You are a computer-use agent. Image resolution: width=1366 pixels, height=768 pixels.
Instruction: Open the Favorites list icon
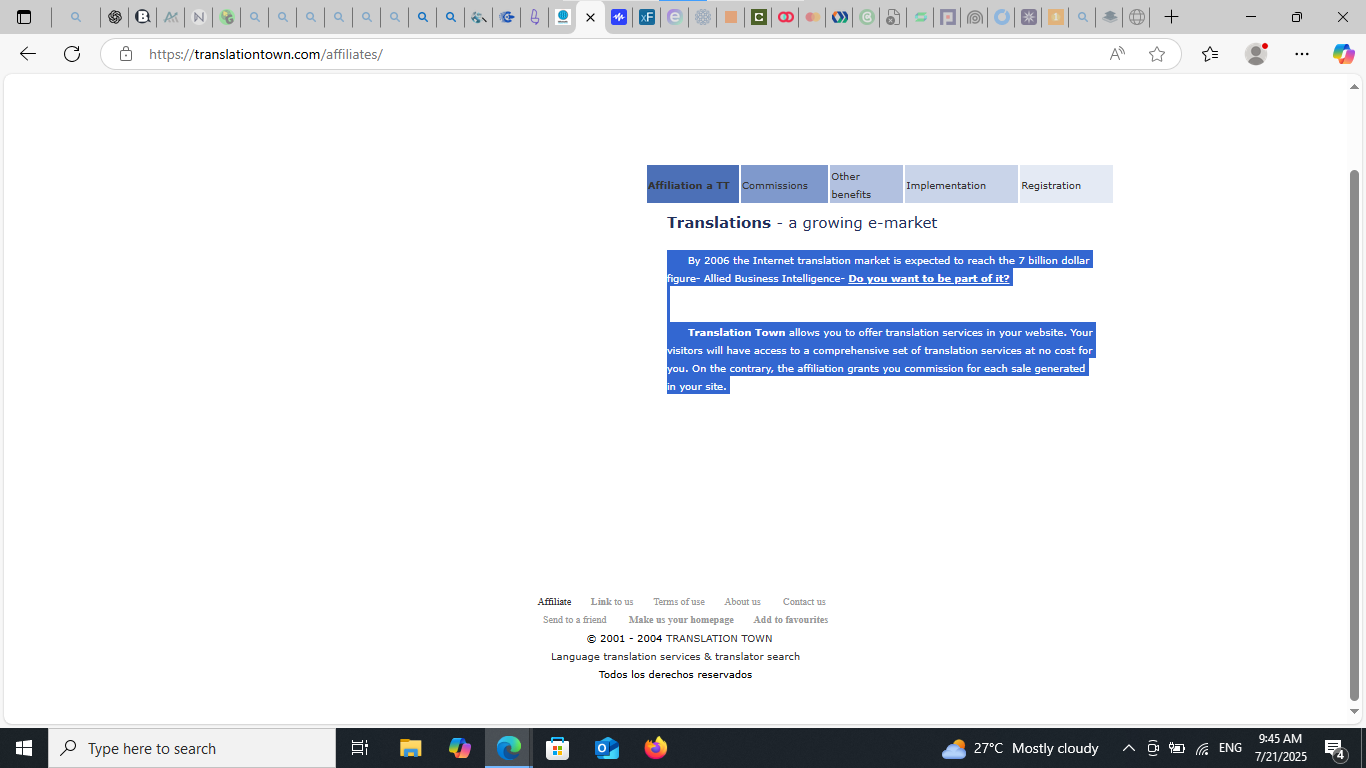pos(1210,54)
